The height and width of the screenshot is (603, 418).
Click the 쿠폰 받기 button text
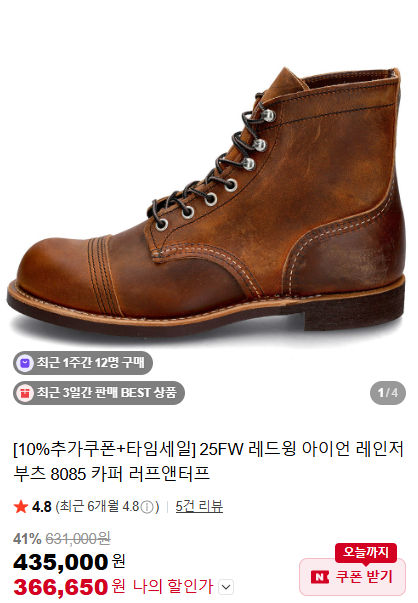(364, 577)
